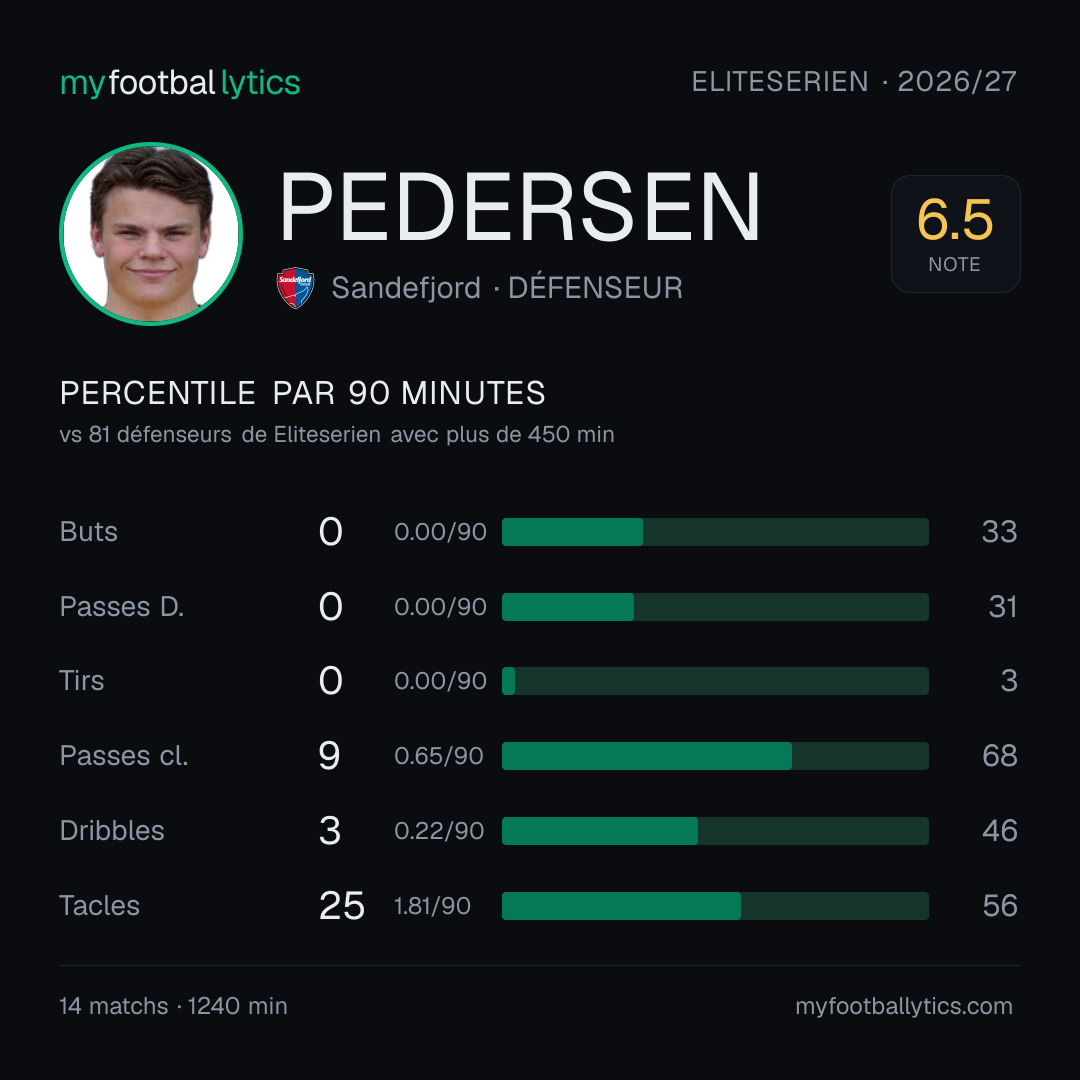Open the myfootballytics.com link
The image size is (1080, 1080).
(x=904, y=1006)
